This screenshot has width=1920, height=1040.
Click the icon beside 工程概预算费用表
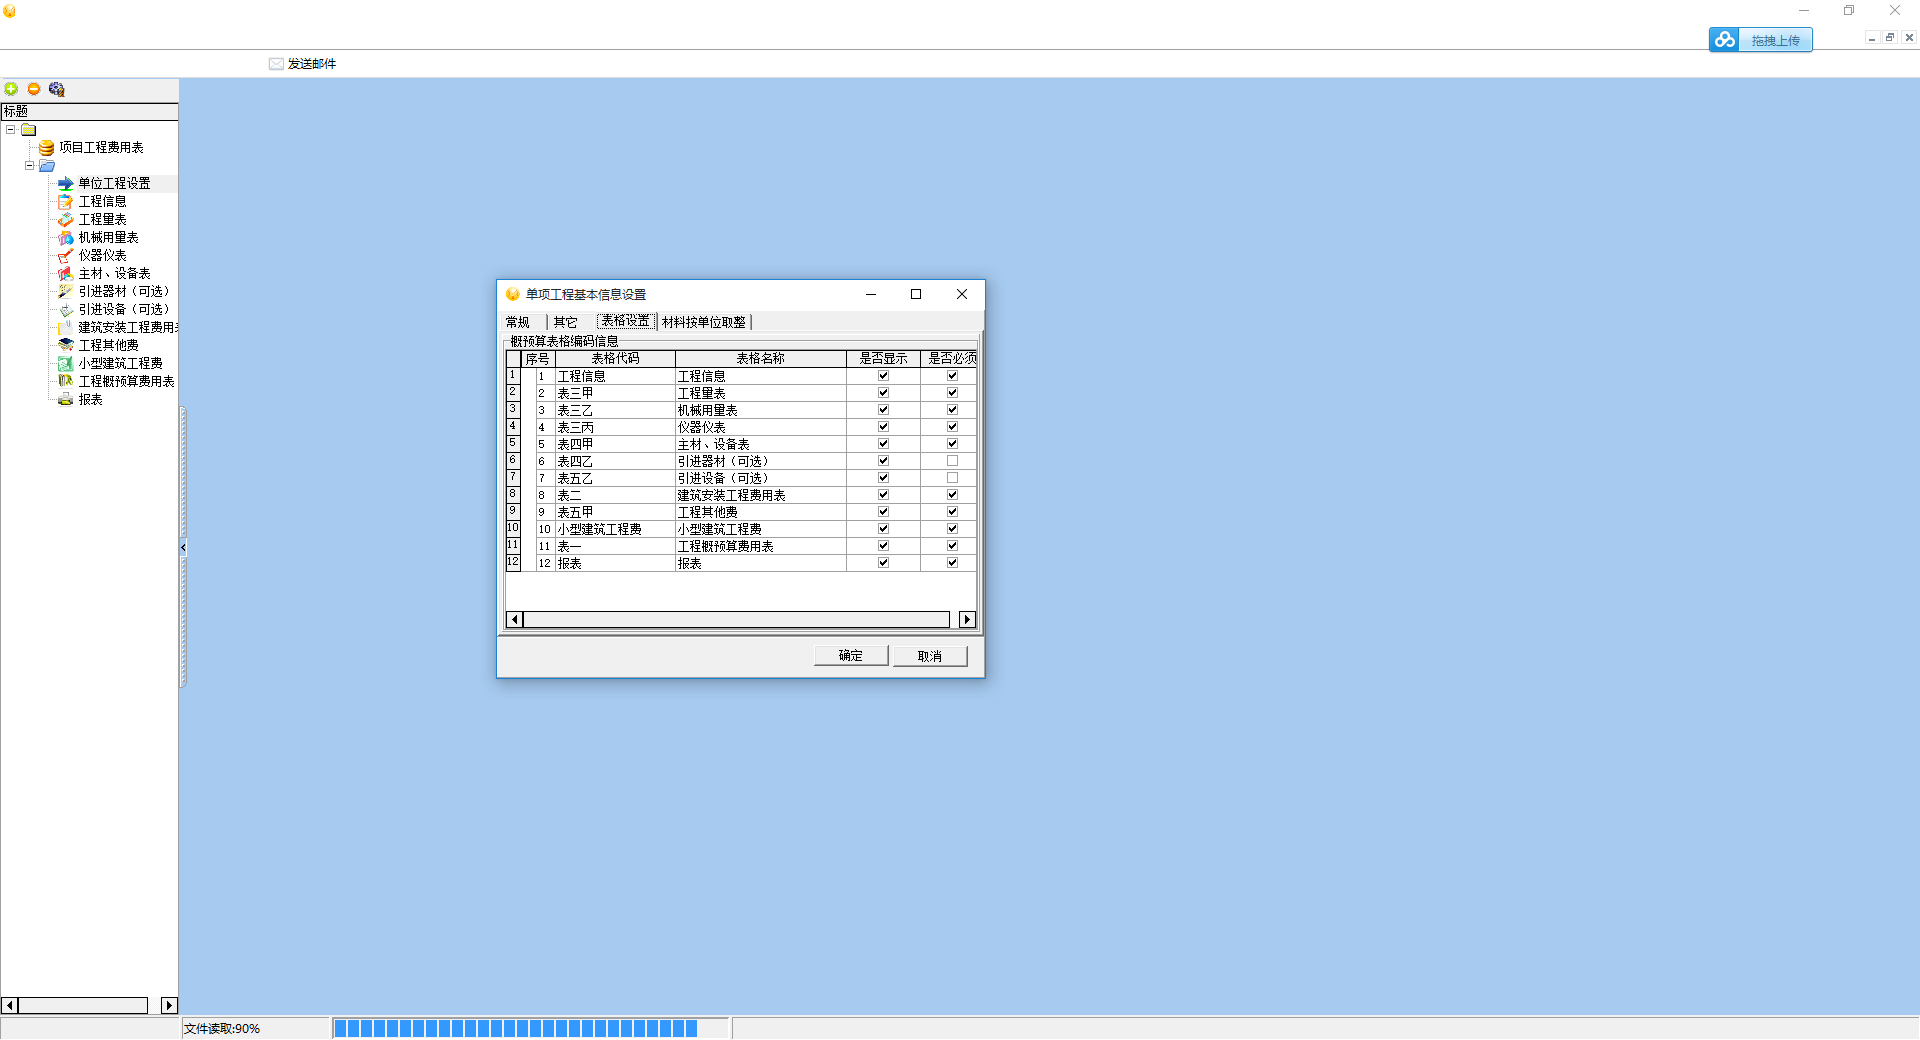pos(66,382)
